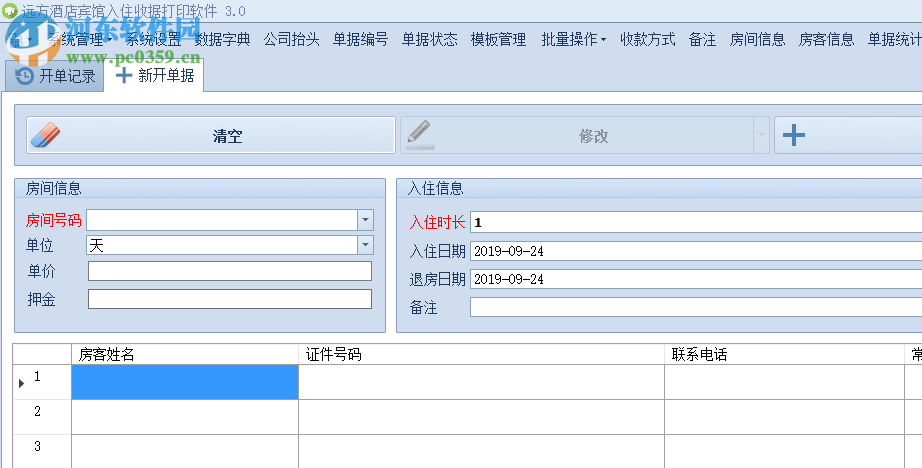This screenshot has width=922, height=468.
Task: Open the 批量操作 menu
Action: 573,39
